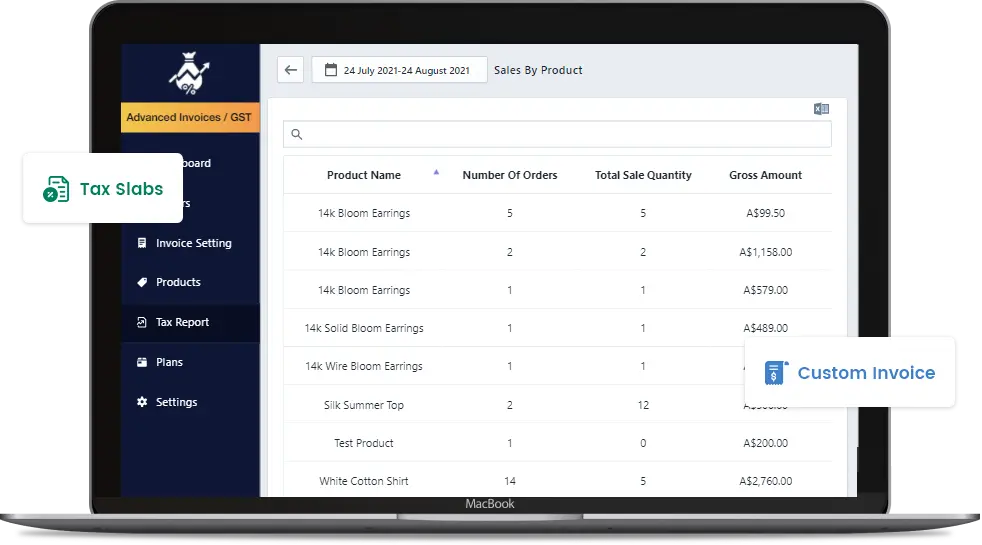Click the Excel export icon
This screenshot has width=982, height=545.
pyautogui.click(x=821, y=109)
